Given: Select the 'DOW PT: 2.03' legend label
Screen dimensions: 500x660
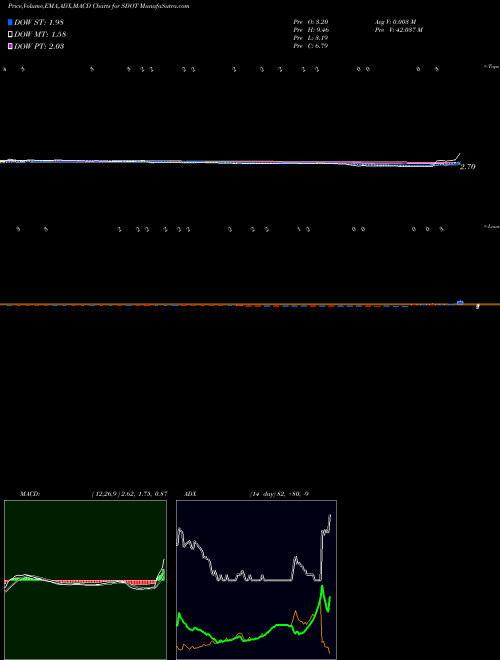Looking at the screenshot, I should 39,46.
